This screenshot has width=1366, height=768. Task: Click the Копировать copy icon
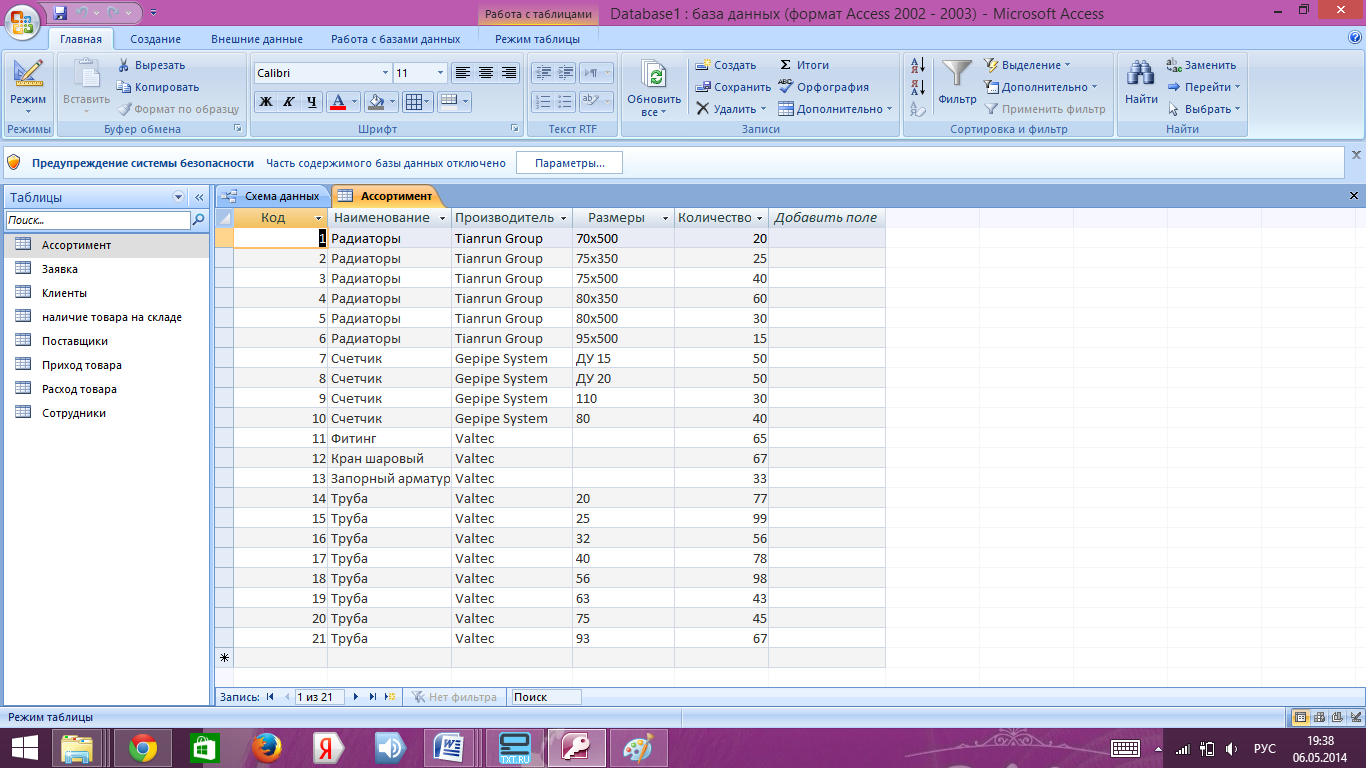[x=124, y=87]
